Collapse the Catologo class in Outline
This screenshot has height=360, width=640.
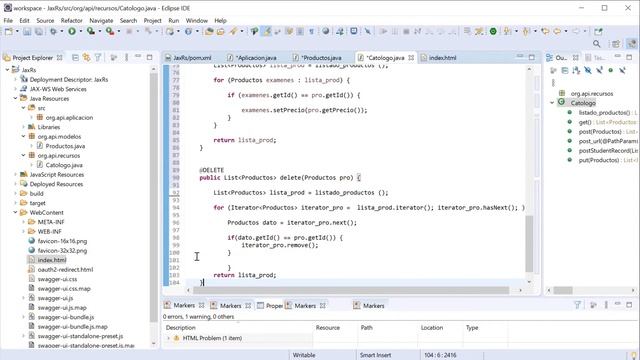552,103
